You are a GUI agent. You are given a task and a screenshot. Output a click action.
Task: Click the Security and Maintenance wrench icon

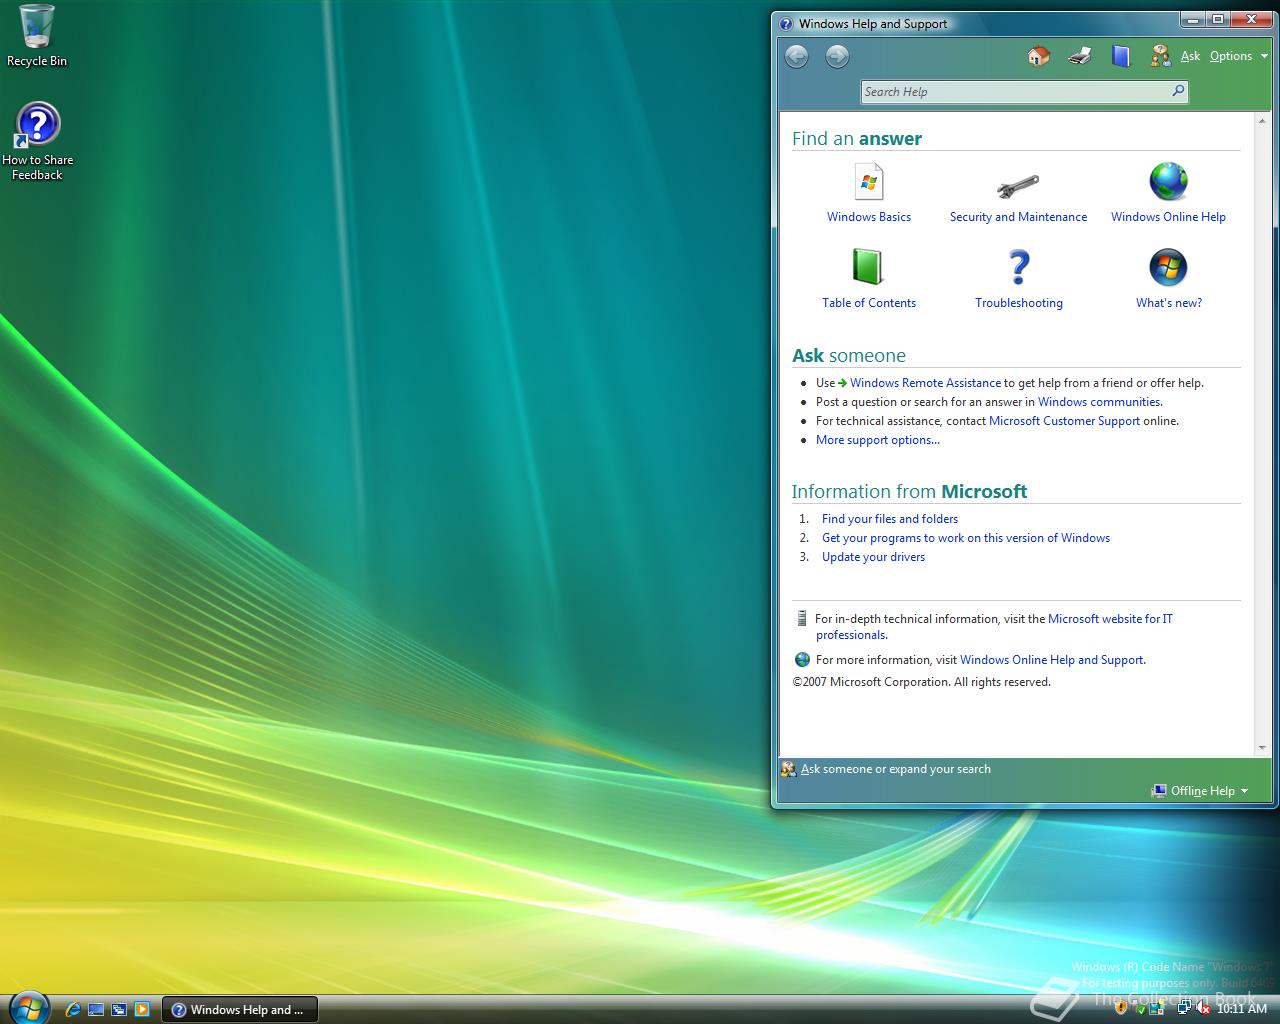pyautogui.click(x=1018, y=185)
